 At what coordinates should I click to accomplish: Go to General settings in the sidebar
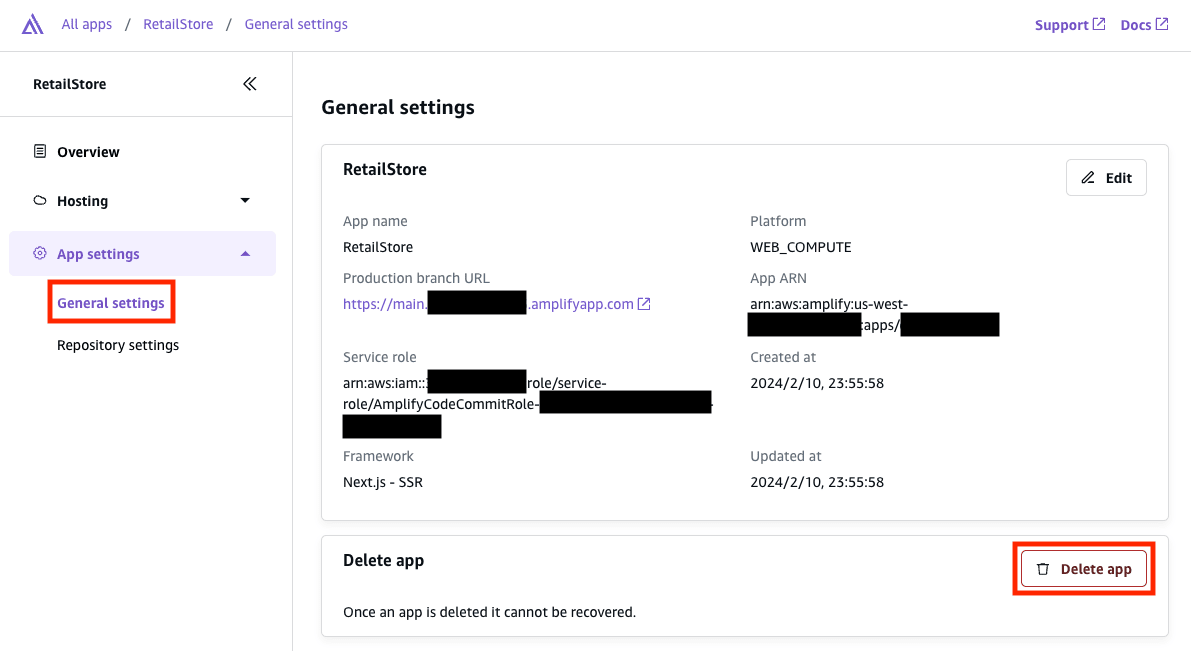(111, 303)
